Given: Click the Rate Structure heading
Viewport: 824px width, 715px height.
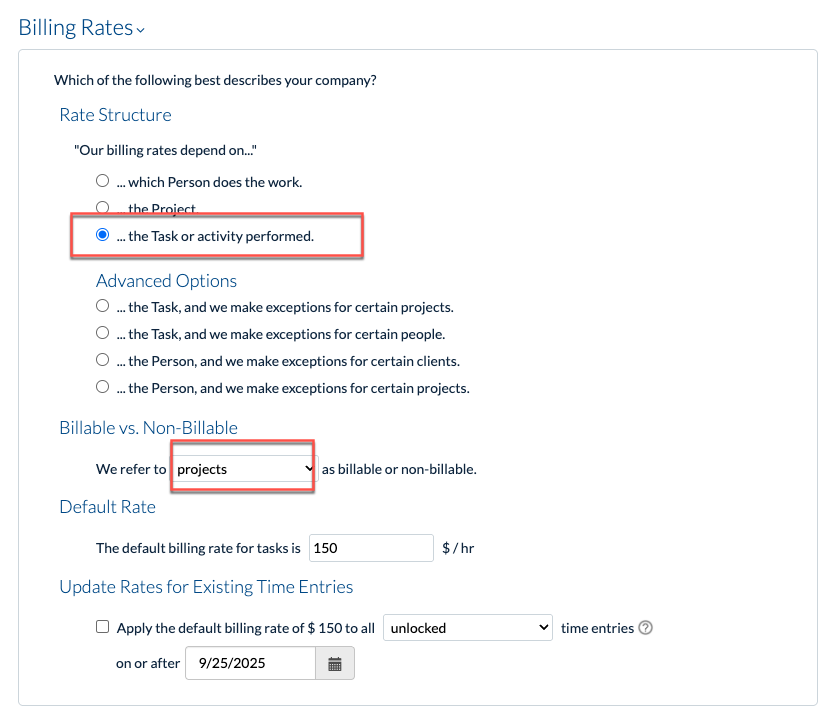Looking at the screenshot, I should click(115, 114).
